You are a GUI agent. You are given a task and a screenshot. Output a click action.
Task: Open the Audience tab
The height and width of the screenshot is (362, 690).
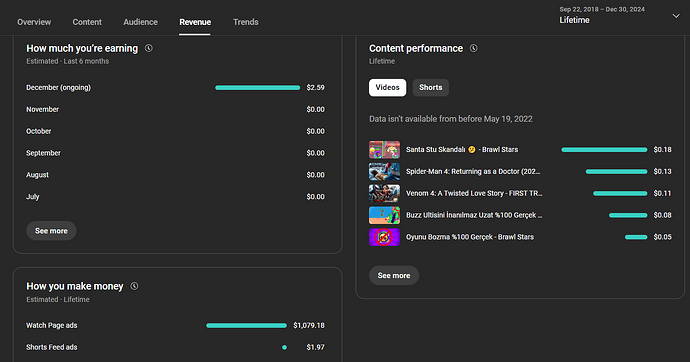coord(140,22)
